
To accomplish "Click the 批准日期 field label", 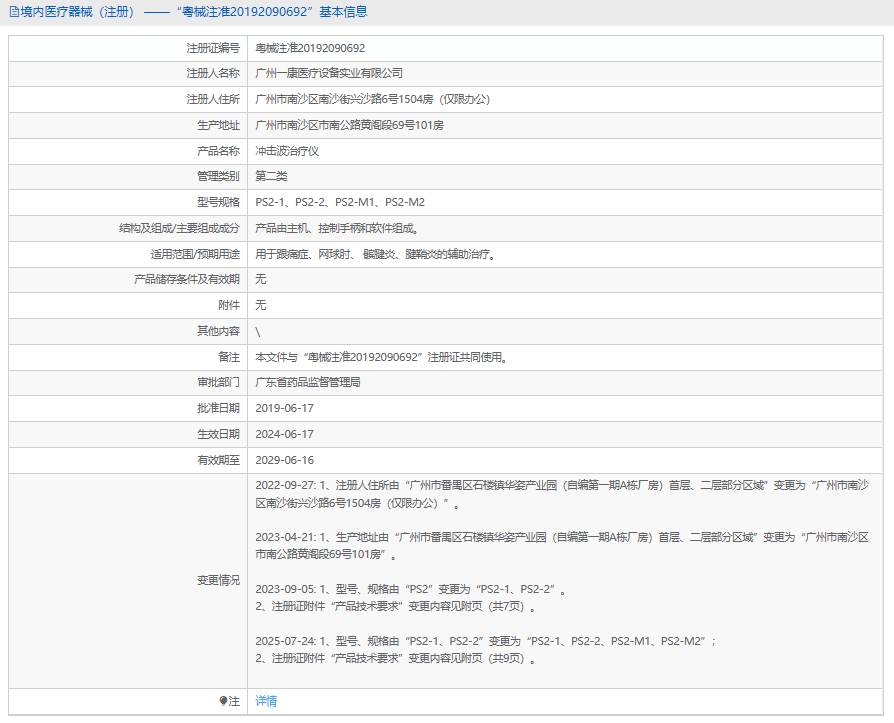I will 218,408.
